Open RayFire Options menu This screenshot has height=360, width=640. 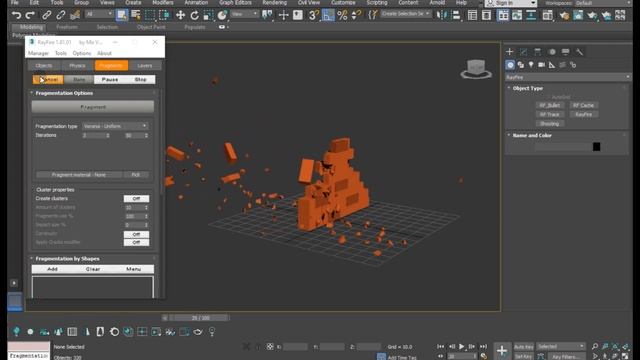click(x=82, y=53)
